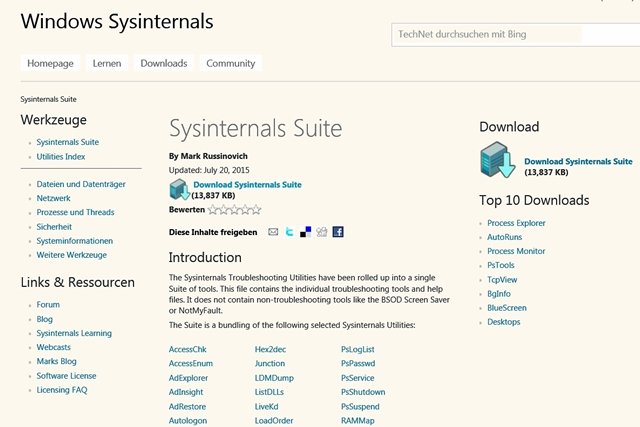The image size is (640, 427).
Task: Open the Netzwerk category
Action: [x=53, y=198]
